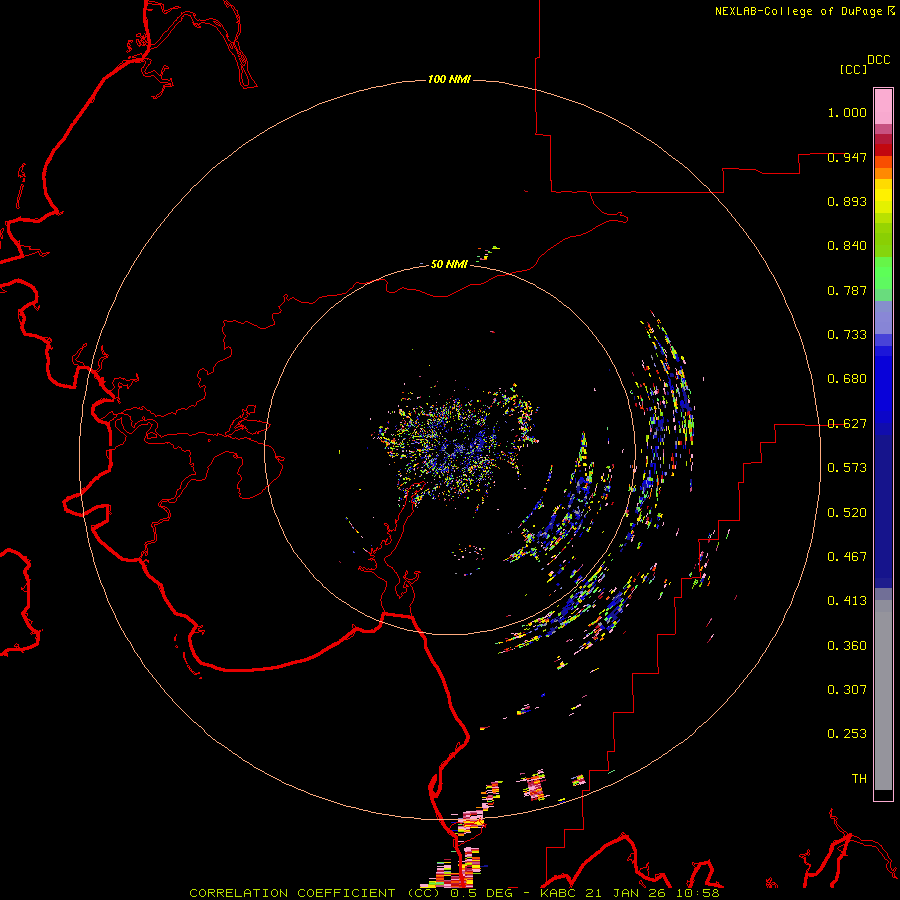The height and width of the screenshot is (900, 900).
Task: Click the DCC legend title
Action: pyautogui.click(x=878, y=60)
